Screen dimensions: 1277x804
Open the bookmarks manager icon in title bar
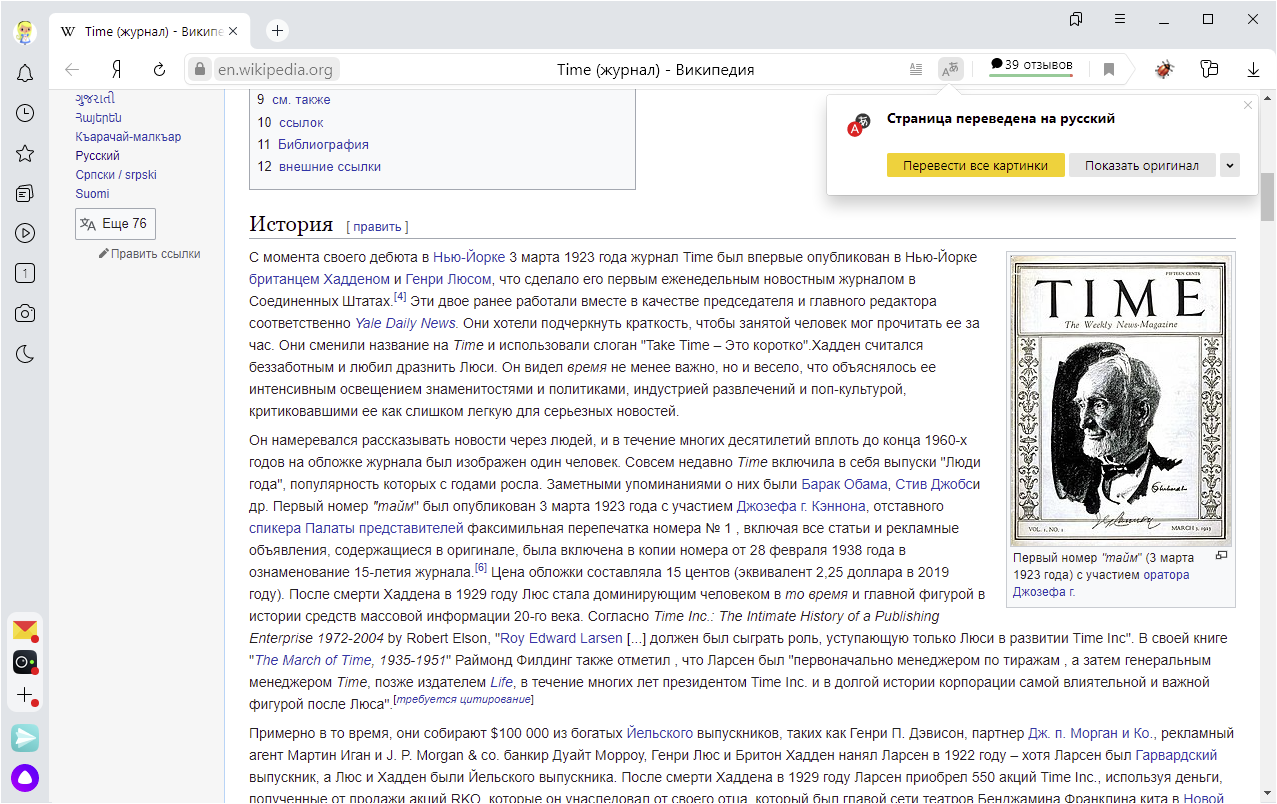click(x=1076, y=19)
